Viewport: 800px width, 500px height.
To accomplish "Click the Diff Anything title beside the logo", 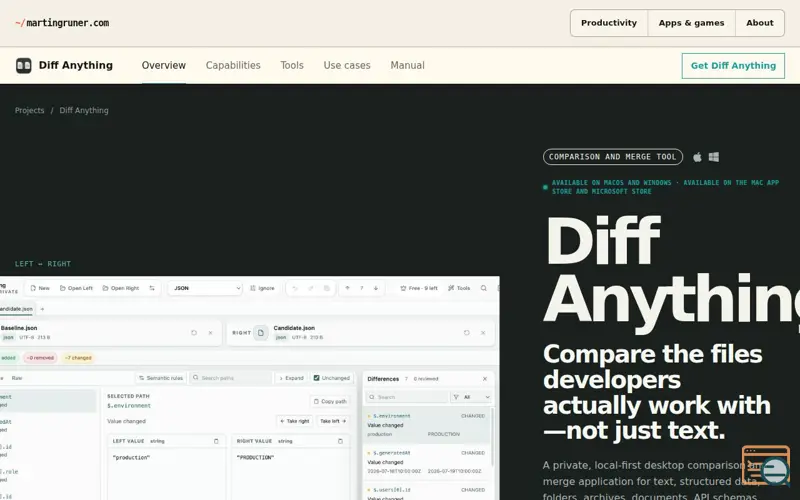I will pos(76,65).
